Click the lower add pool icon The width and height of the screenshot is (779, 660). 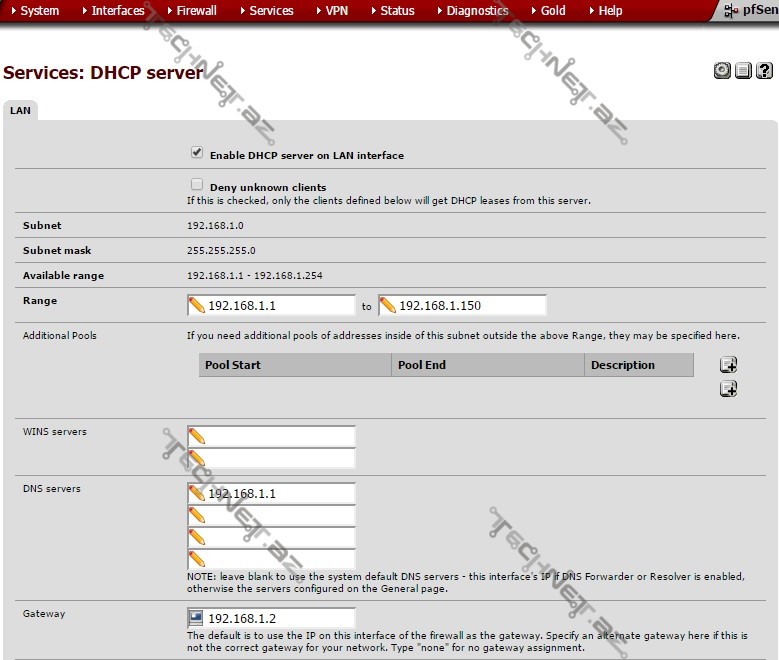tap(729, 389)
